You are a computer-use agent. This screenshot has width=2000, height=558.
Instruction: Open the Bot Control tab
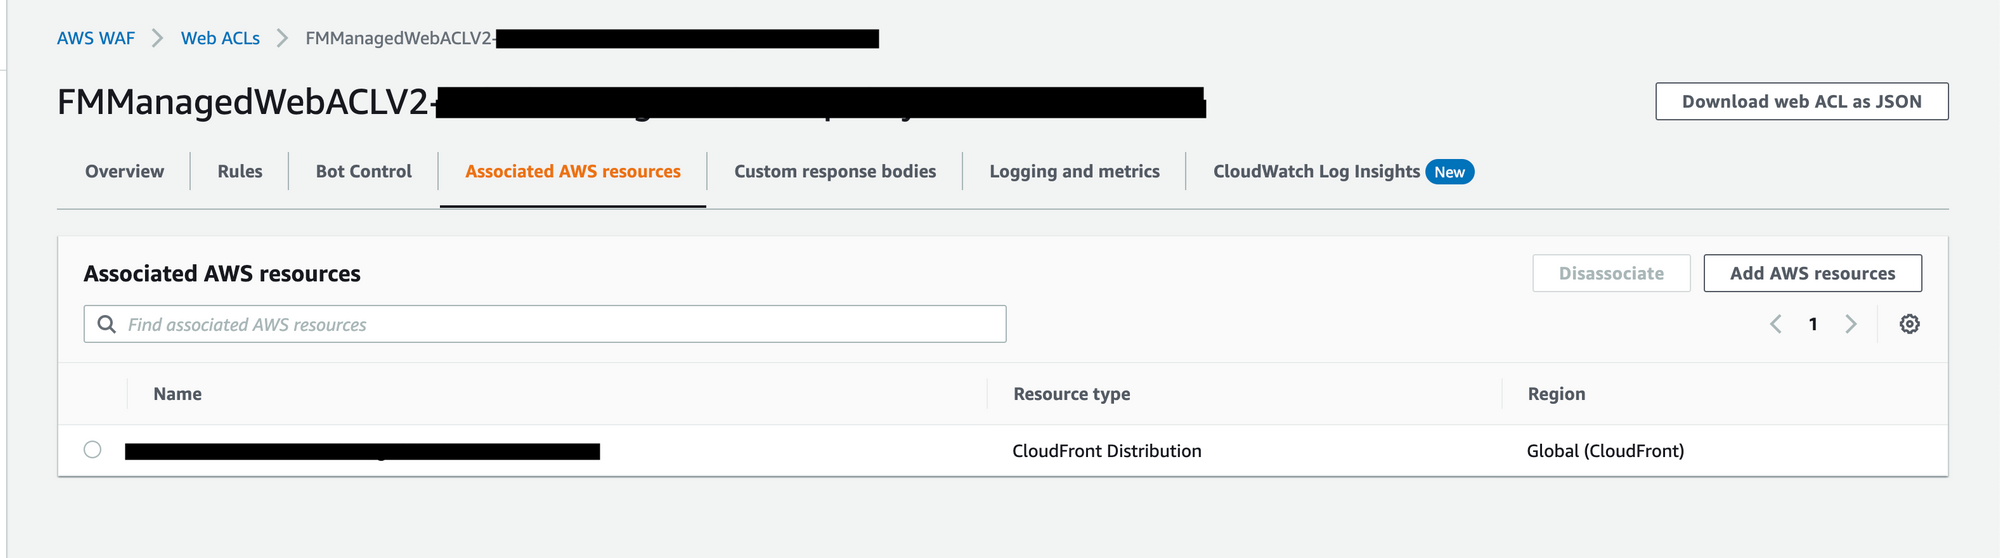click(364, 171)
